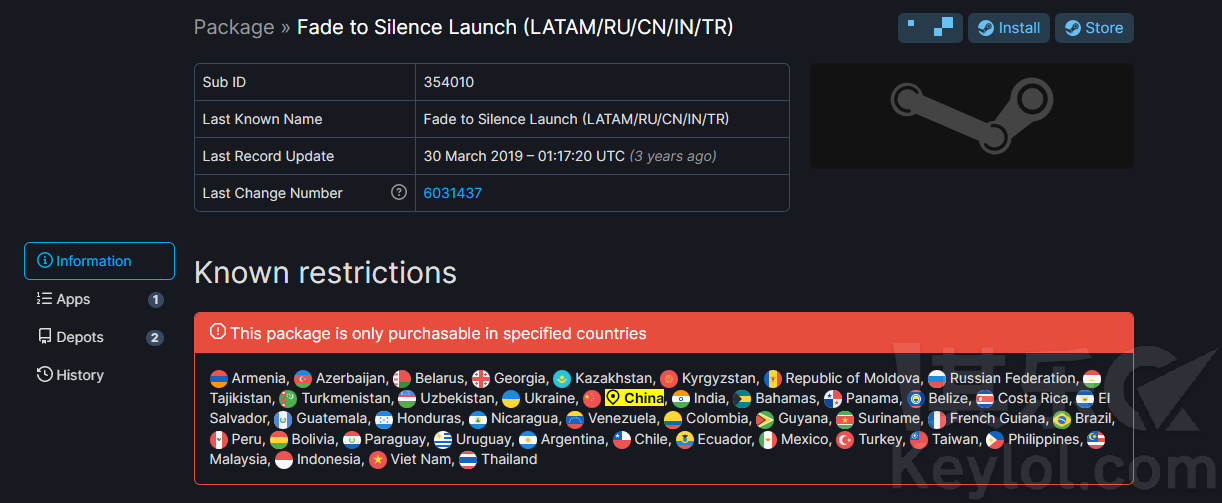
Task: Click the help question mark beside Last Change Number
Action: (399, 192)
